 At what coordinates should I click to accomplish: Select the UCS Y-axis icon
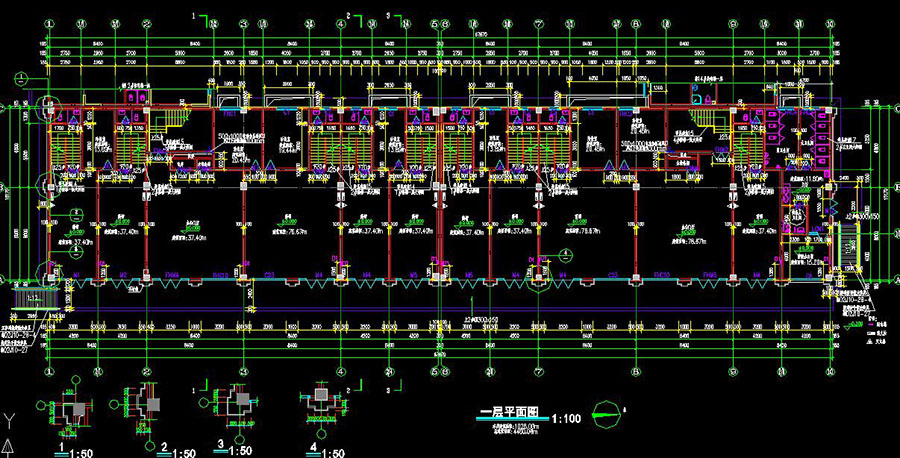[x=8, y=417]
